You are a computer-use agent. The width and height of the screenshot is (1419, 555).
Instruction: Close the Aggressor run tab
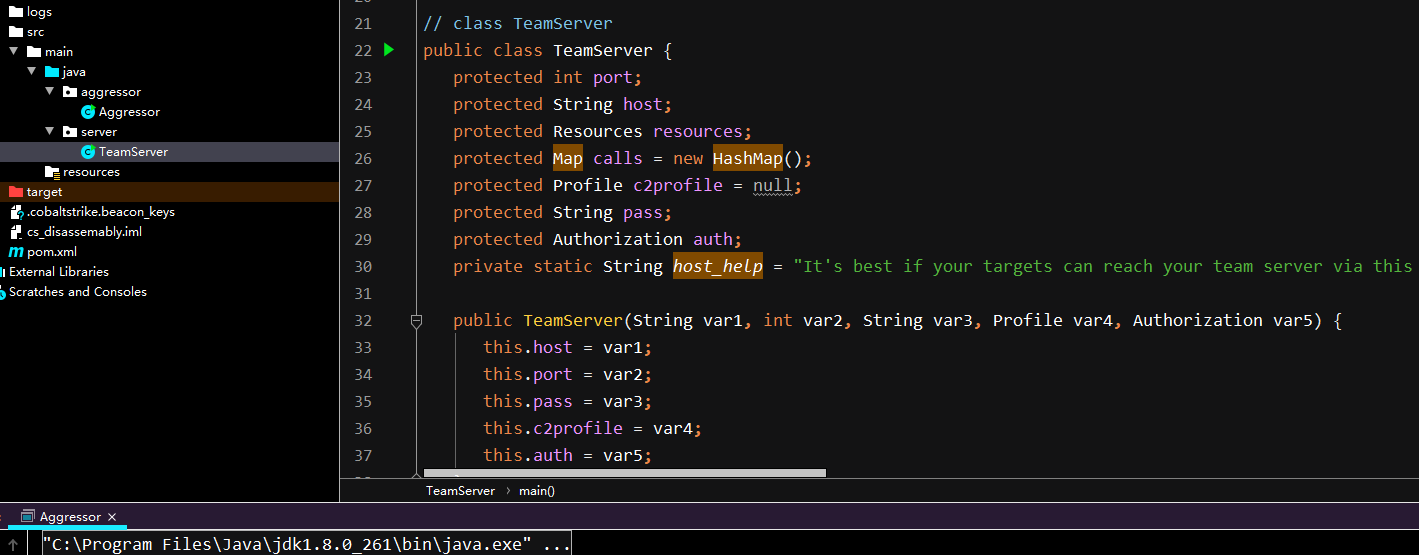point(112,518)
